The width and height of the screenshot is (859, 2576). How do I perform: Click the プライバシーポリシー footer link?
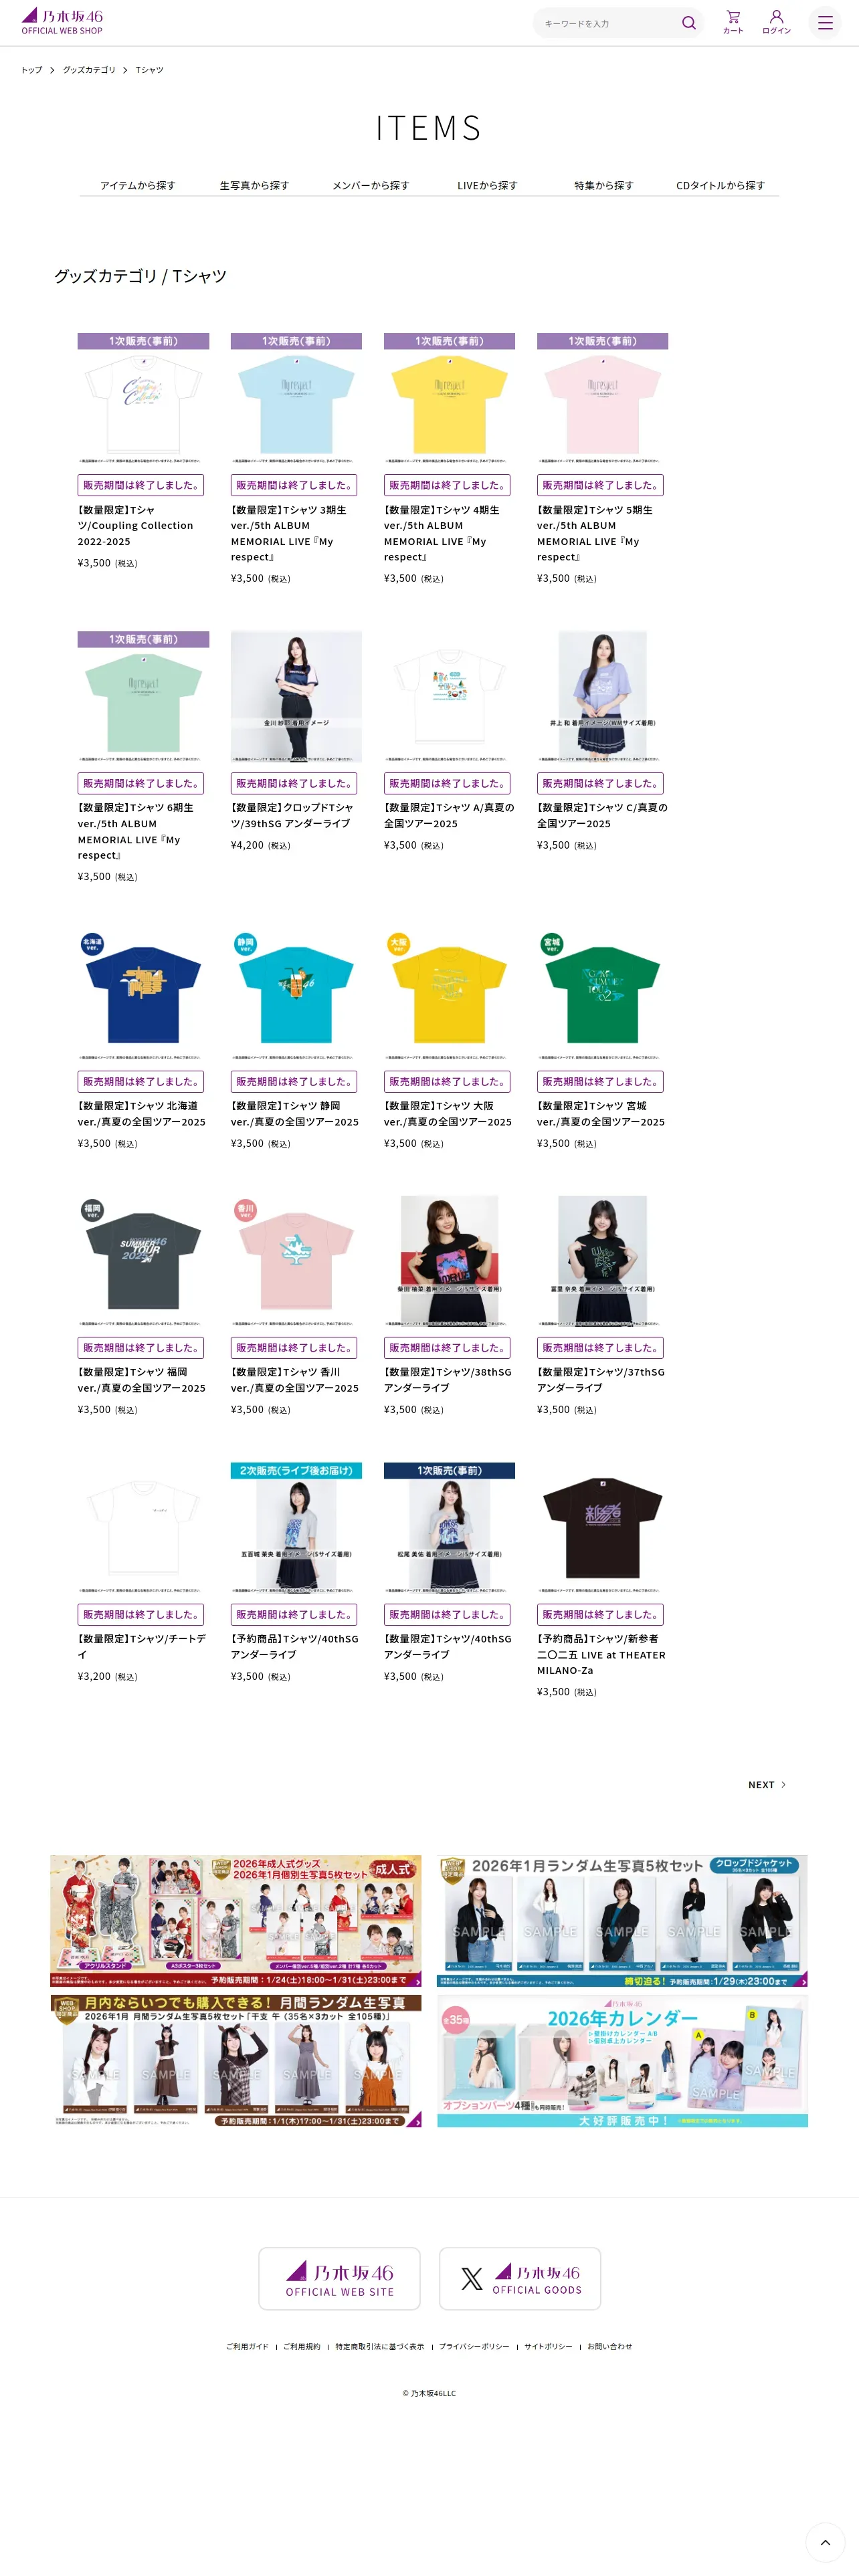click(474, 2346)
